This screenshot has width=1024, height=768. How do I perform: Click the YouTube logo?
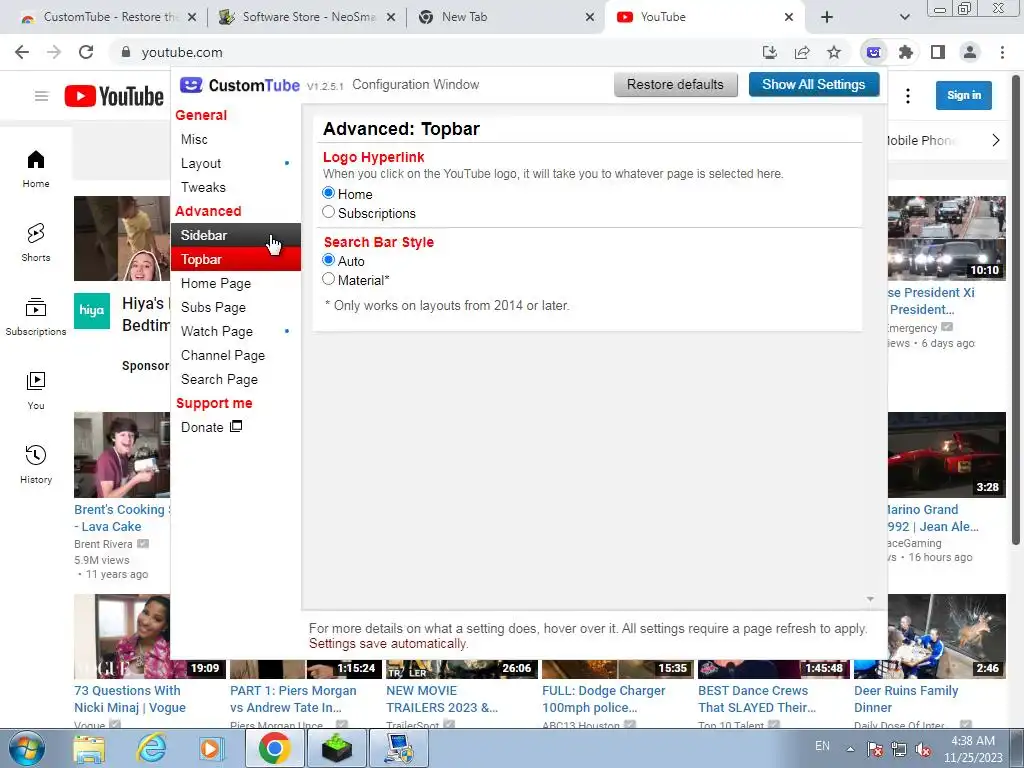point(114,96)
